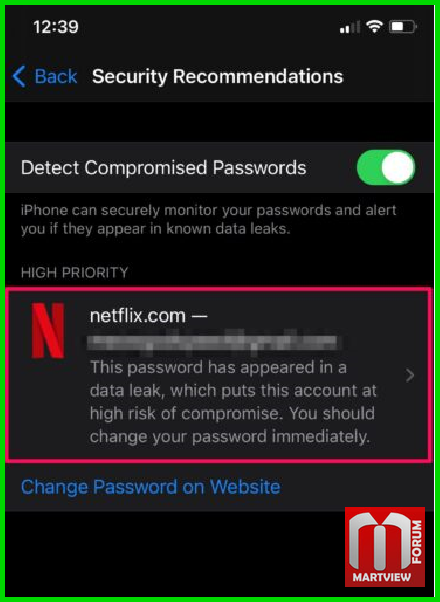Tap the battery indicator icon
This screenshot has width=440, height=602.
(x=403, y=27)
